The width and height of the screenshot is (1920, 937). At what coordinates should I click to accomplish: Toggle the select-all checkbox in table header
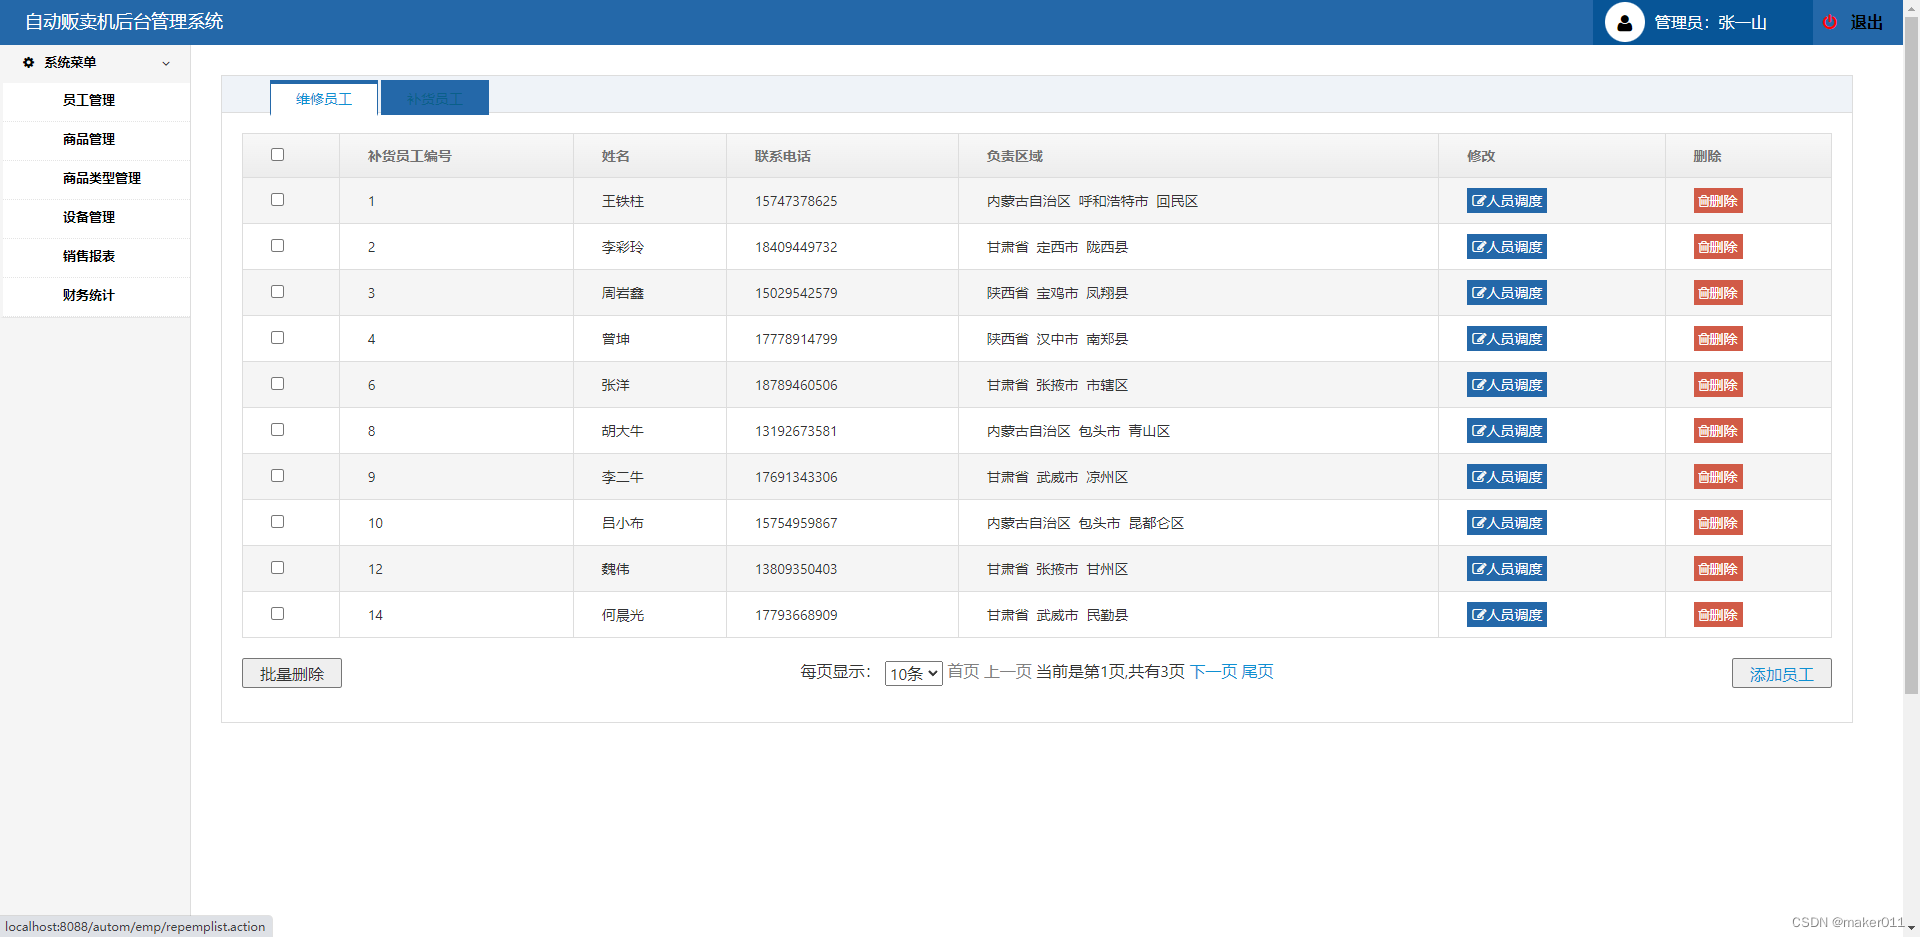(x=277, y=155)
